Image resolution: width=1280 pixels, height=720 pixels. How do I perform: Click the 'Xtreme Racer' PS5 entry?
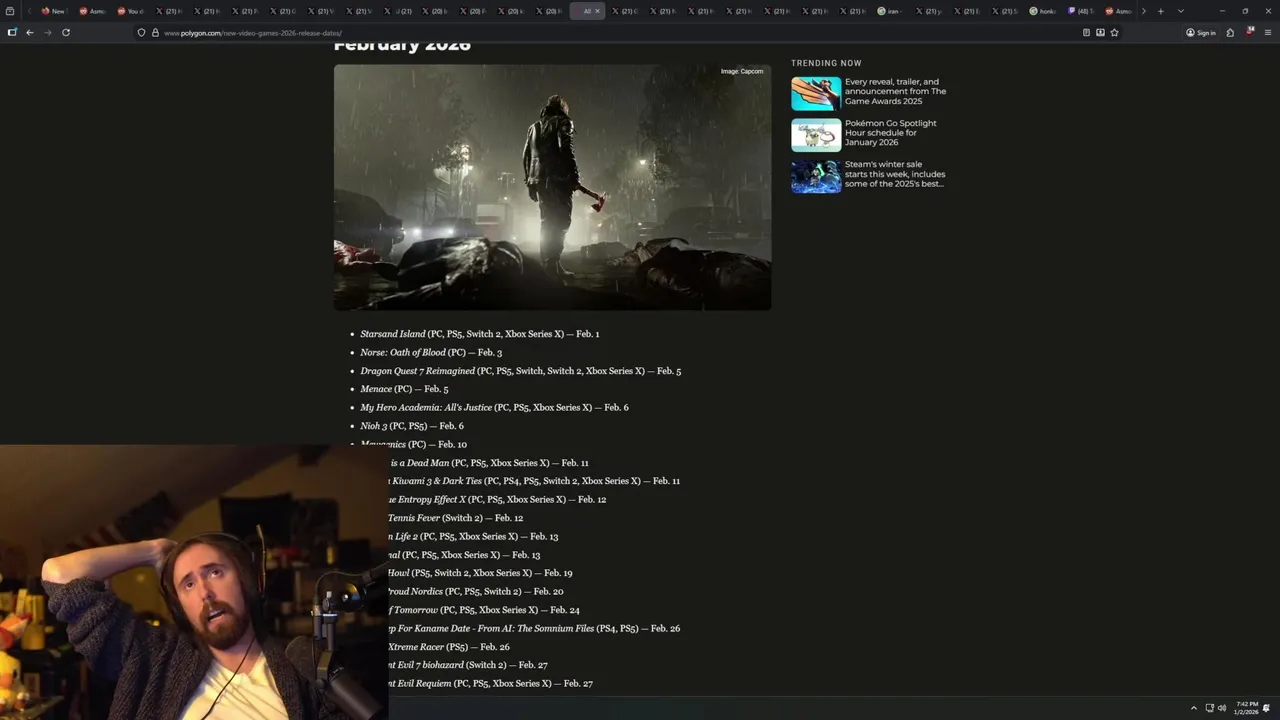tap(449, 647)
